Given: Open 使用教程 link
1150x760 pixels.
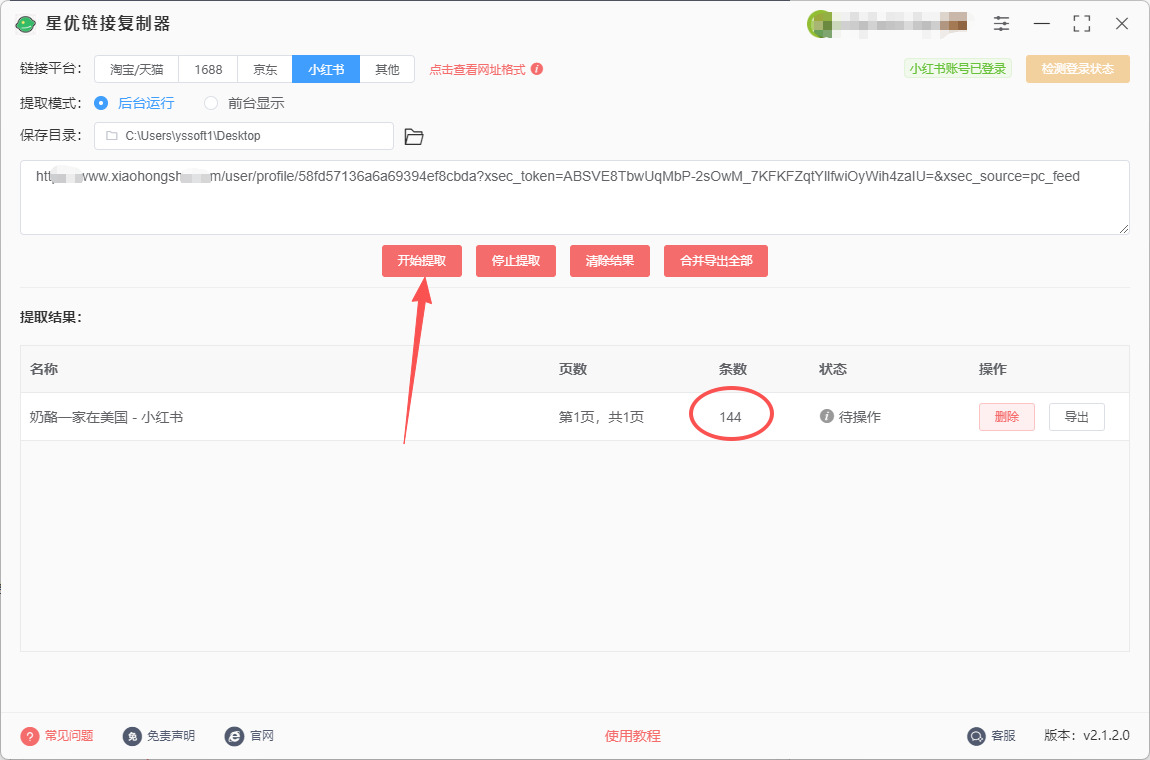Looking at the screenshot, I should point(632,736).
